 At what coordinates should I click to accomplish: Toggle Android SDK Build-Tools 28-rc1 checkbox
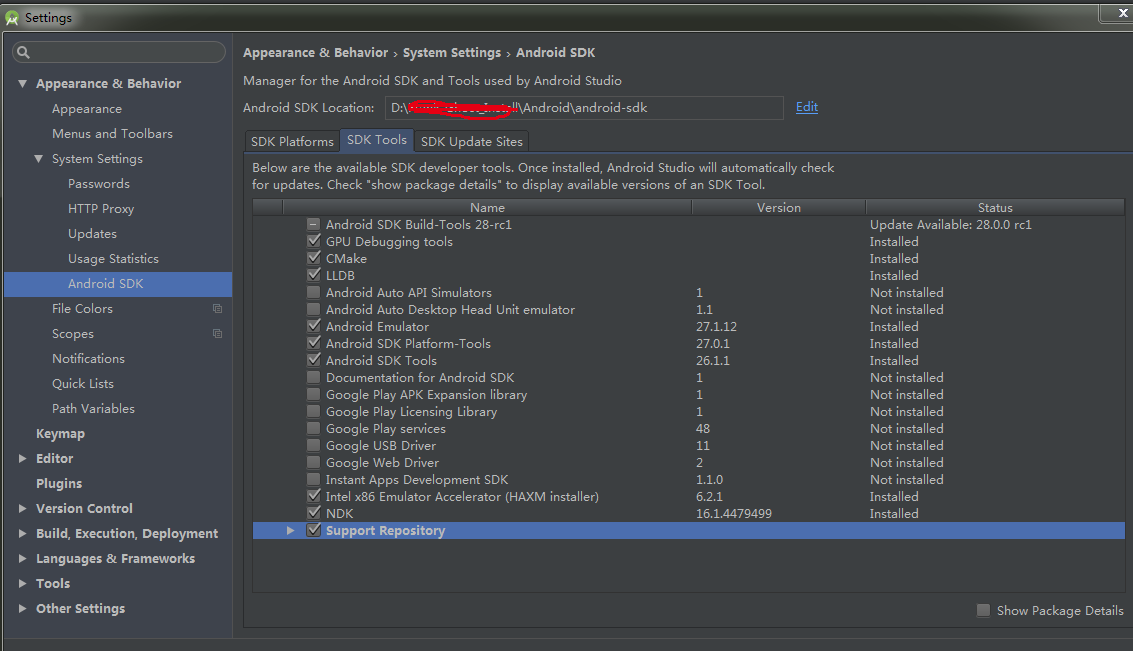(314, 225)
